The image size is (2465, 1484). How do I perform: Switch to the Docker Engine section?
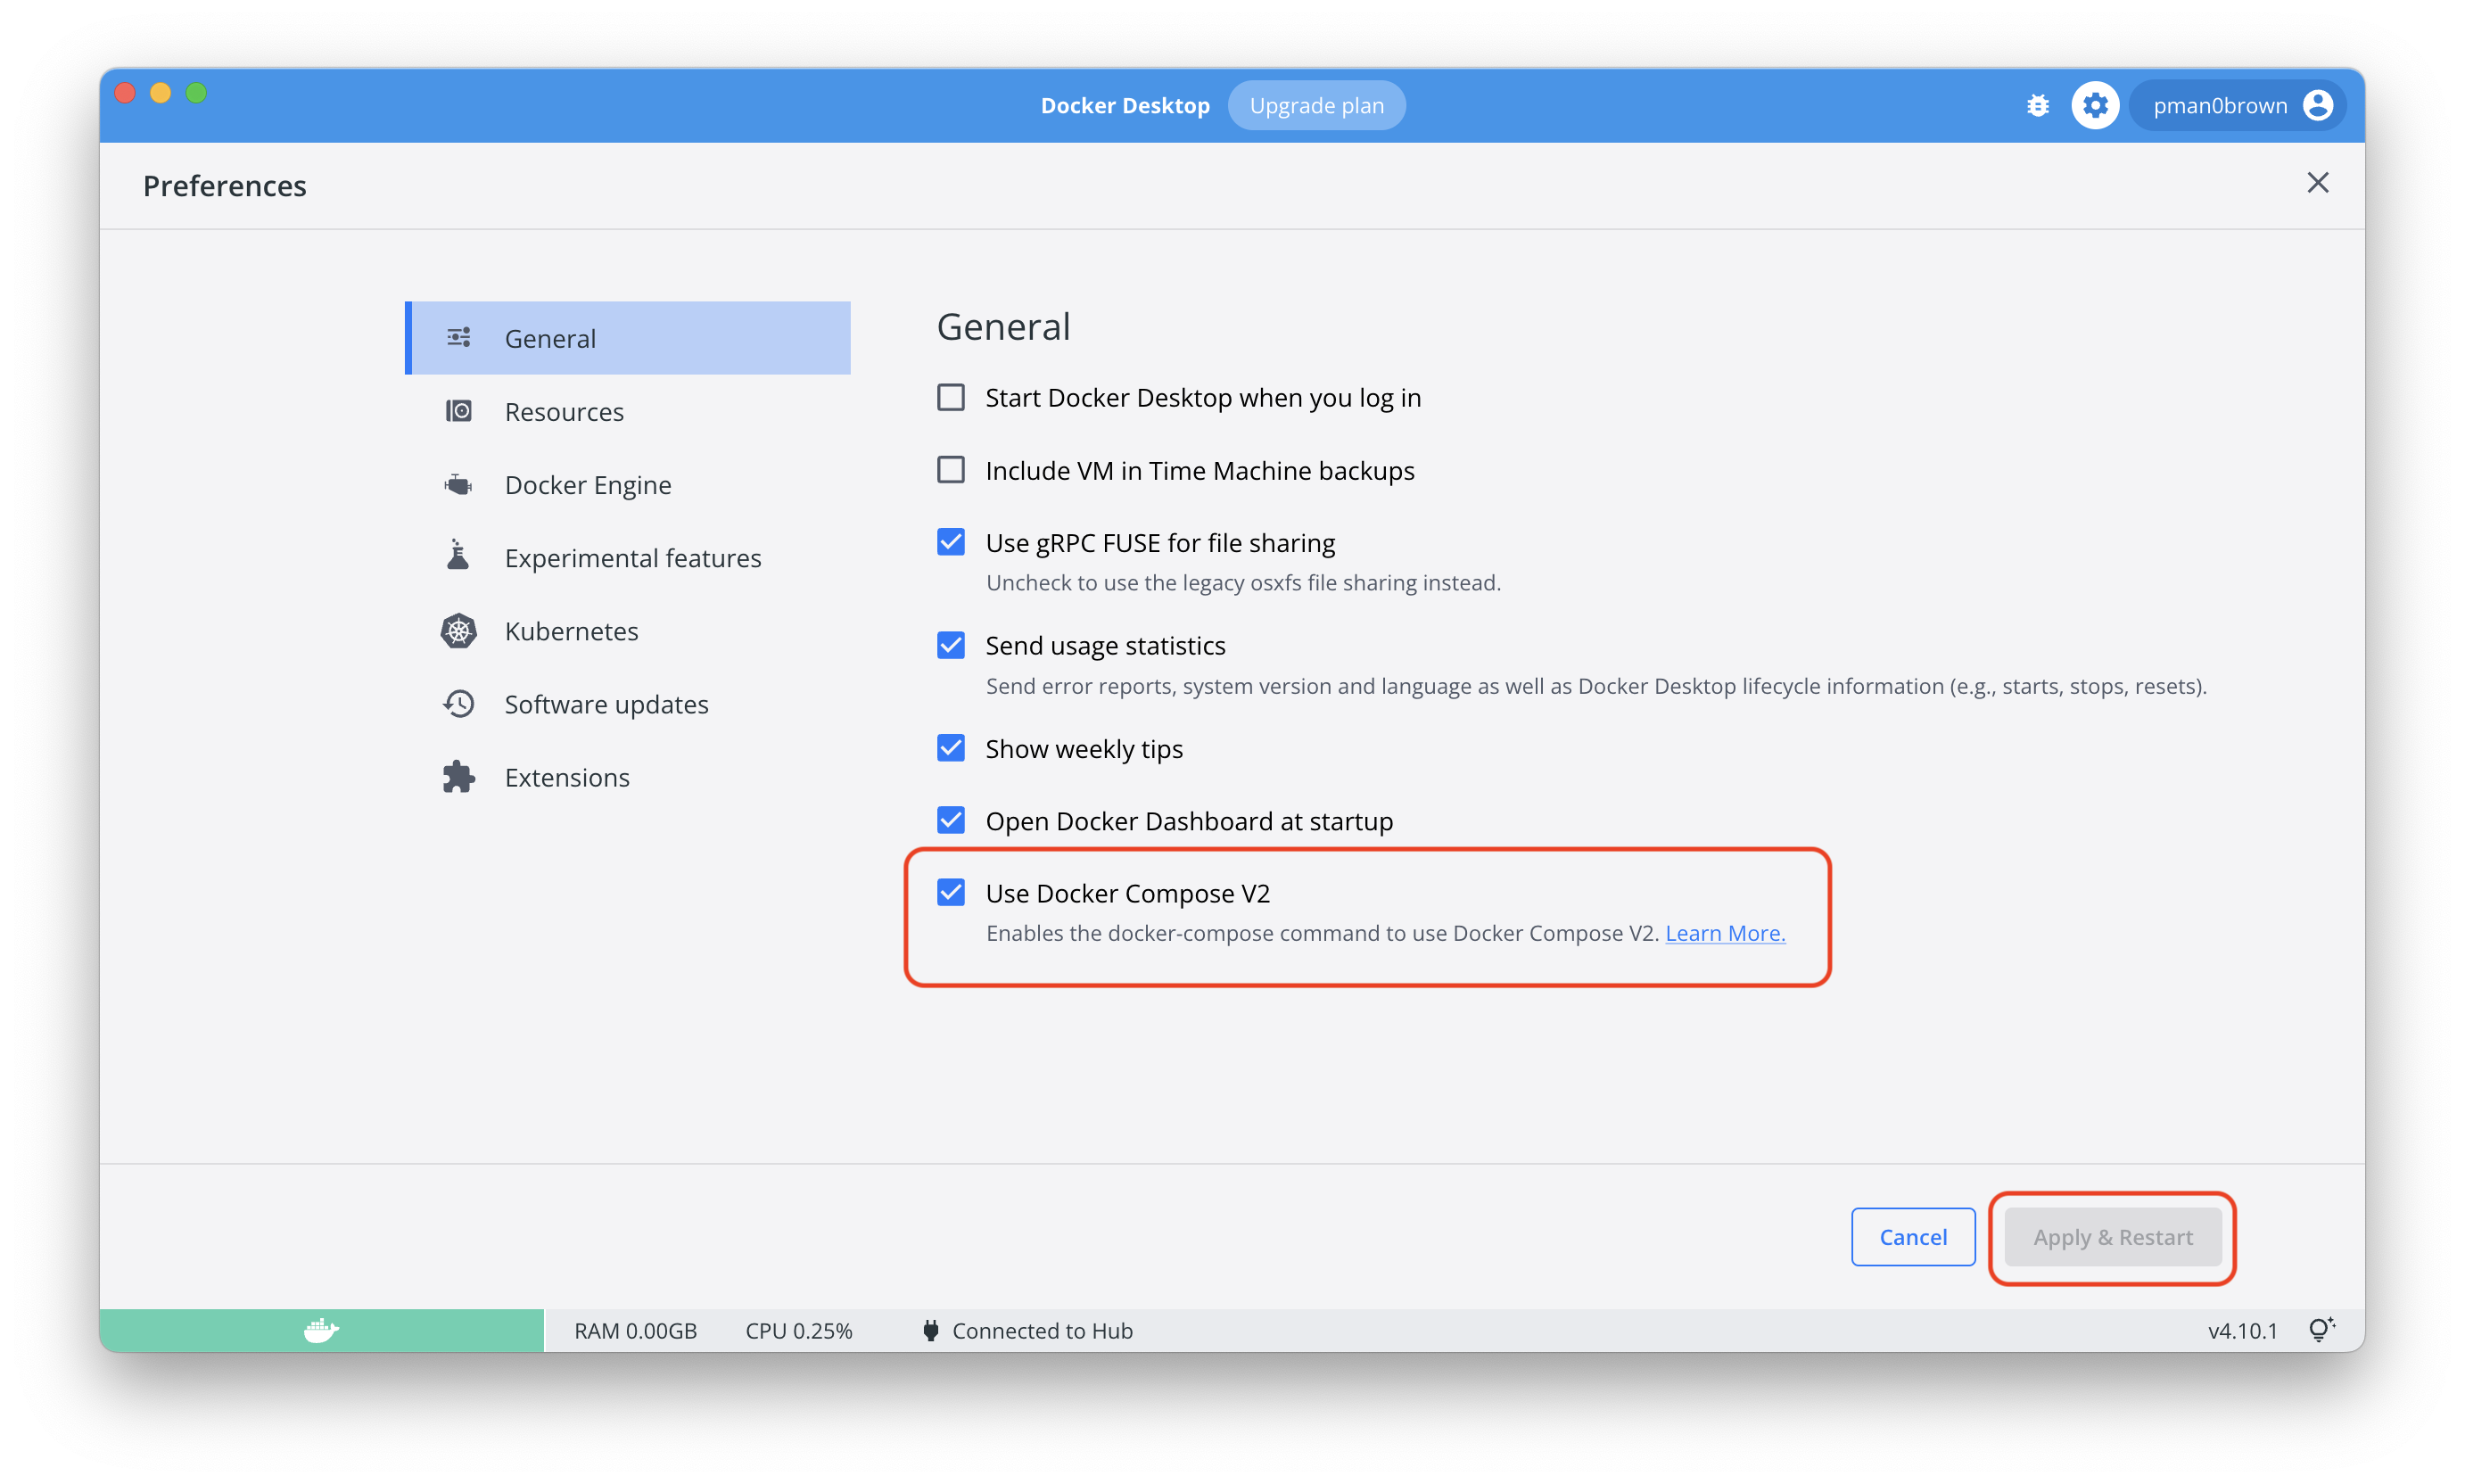pyautogui.click(x=587, y=485)
